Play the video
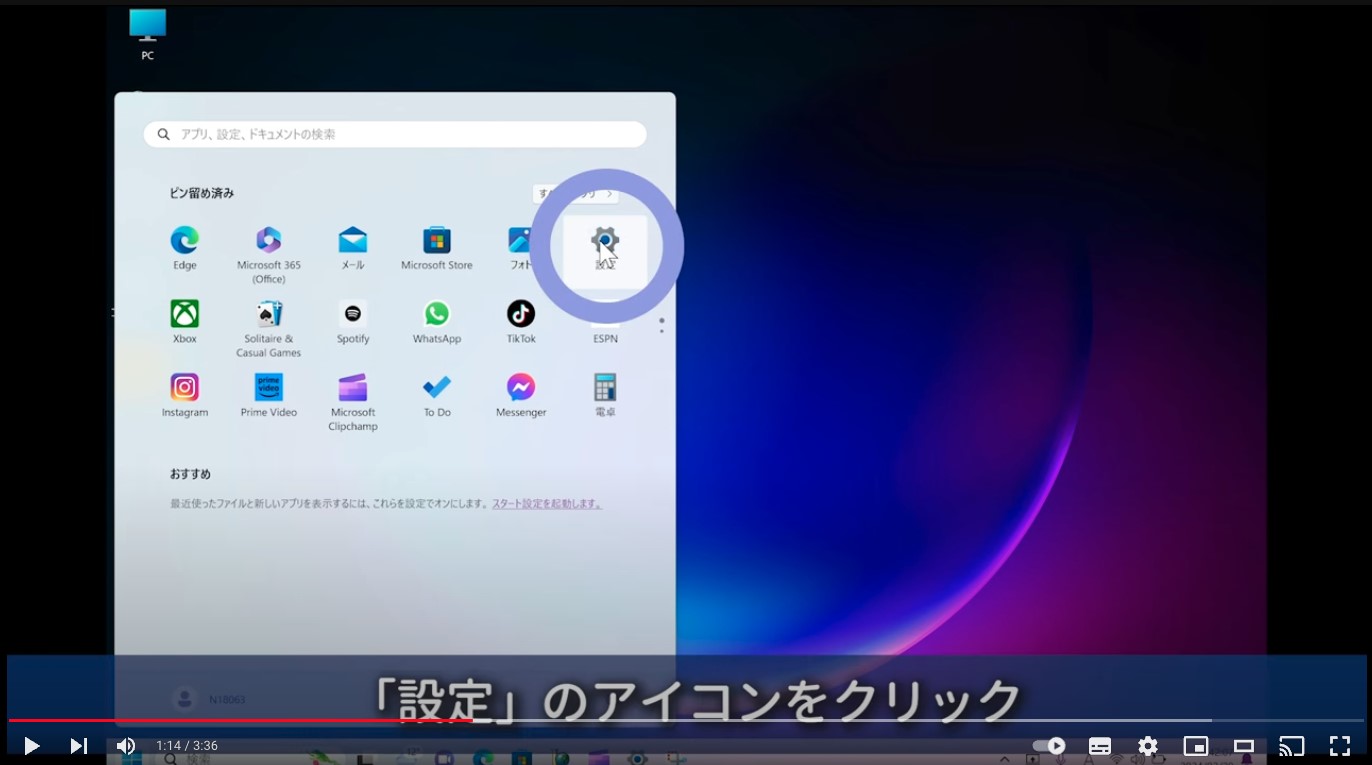 31,745
